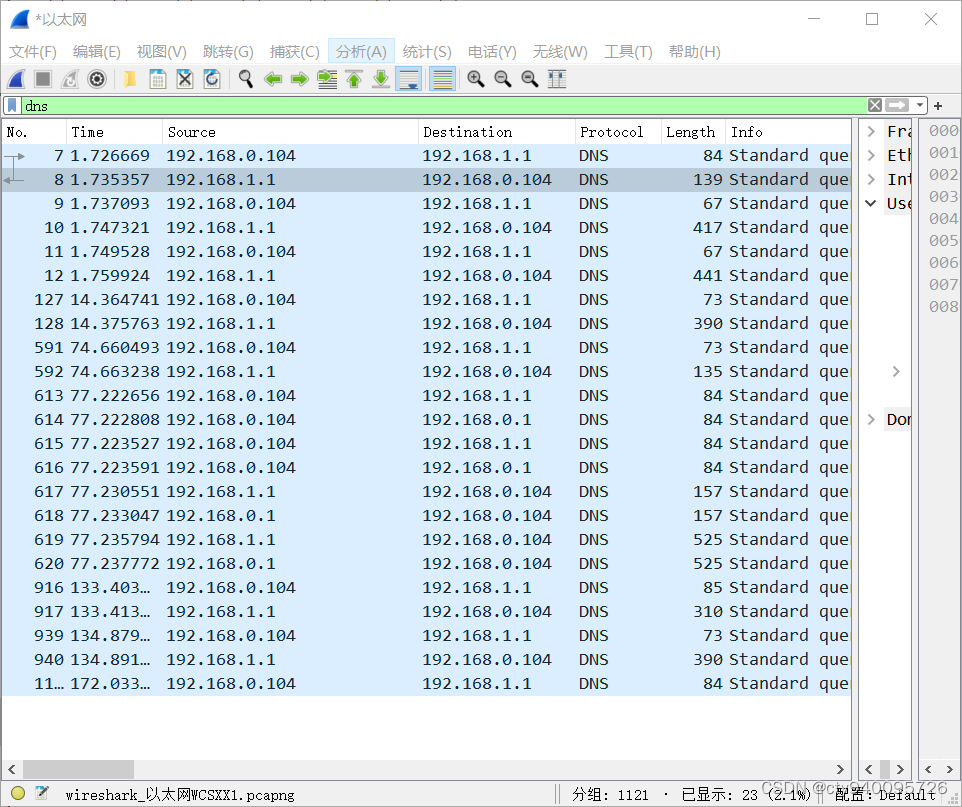Image resolution: width=962 pixels, height=807 pixels.
Task: Sort by the Protocol column header
Action: tap(618, 132)
